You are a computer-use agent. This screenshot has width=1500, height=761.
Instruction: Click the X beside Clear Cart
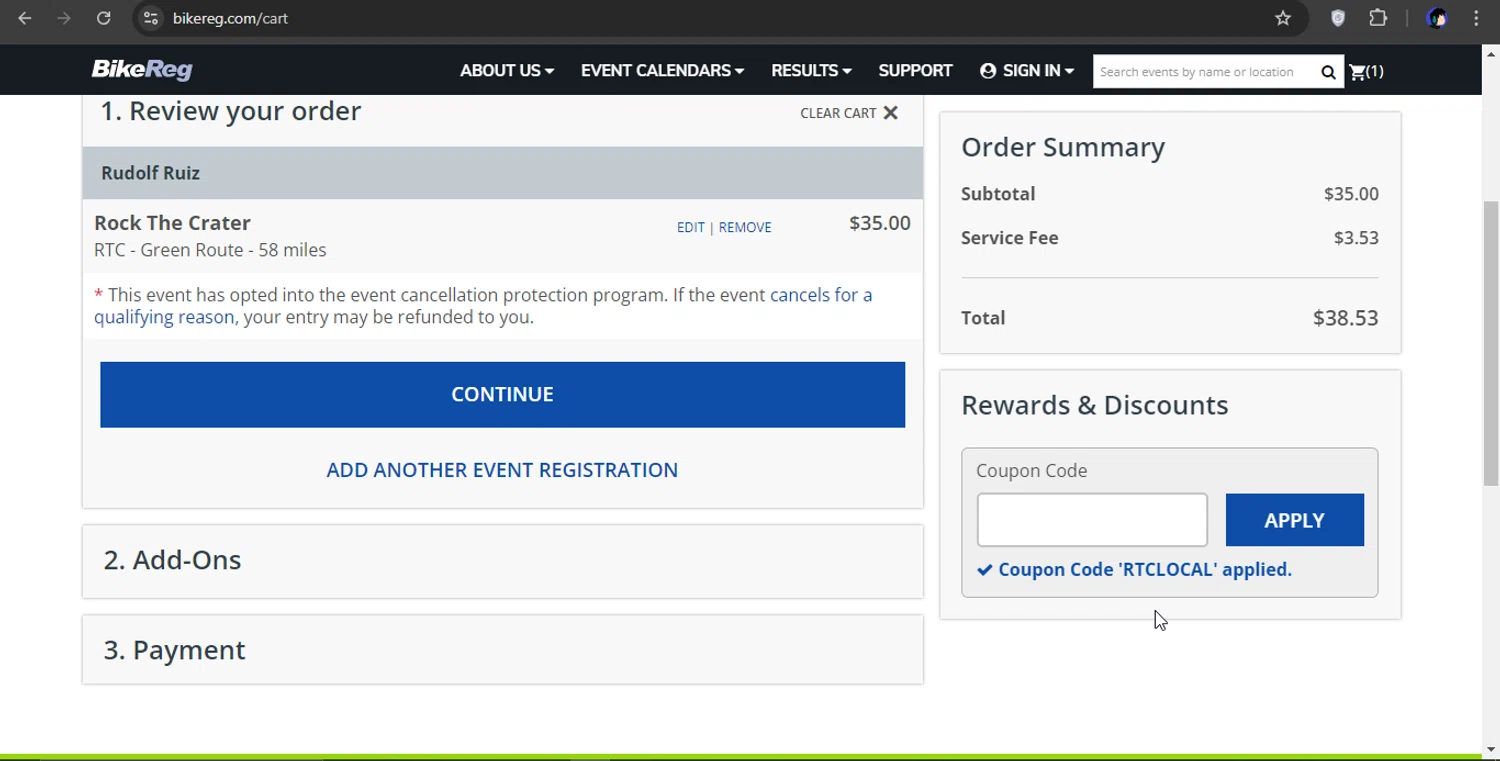tap(890, 113)
